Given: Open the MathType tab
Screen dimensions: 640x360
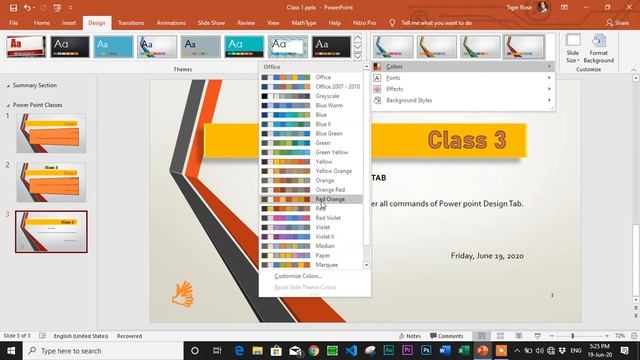Looking at the screenshot, I should click(304, 23).
